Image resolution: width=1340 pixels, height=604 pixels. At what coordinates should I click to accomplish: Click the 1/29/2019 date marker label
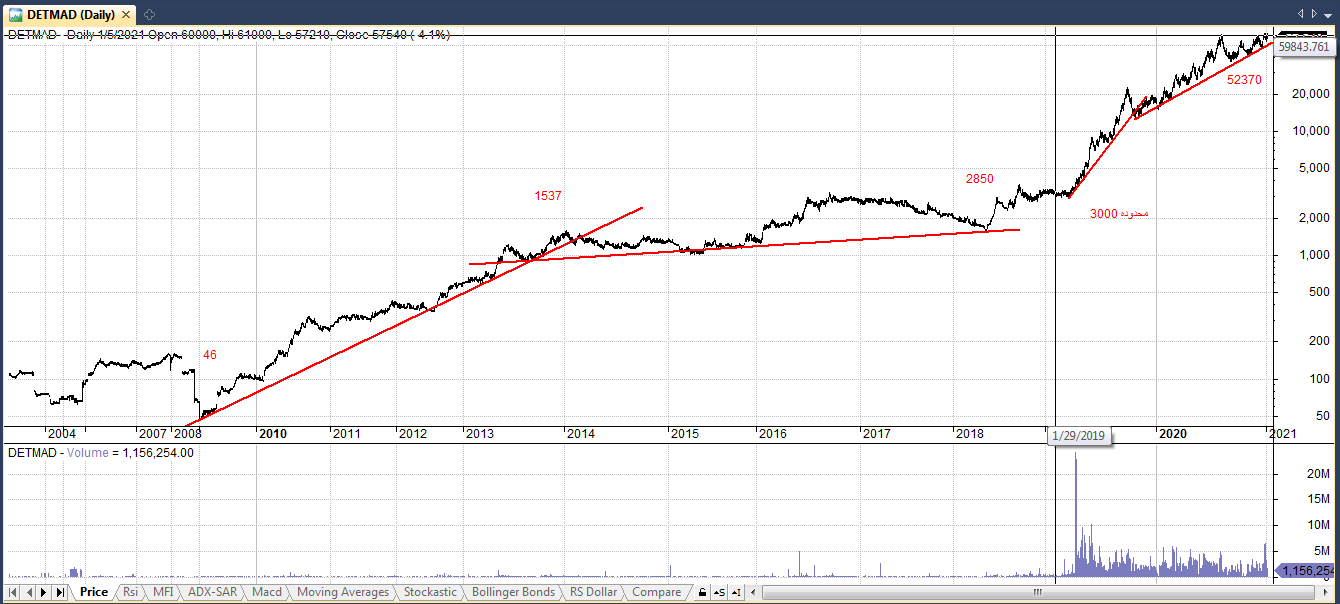click(1079, 435)
